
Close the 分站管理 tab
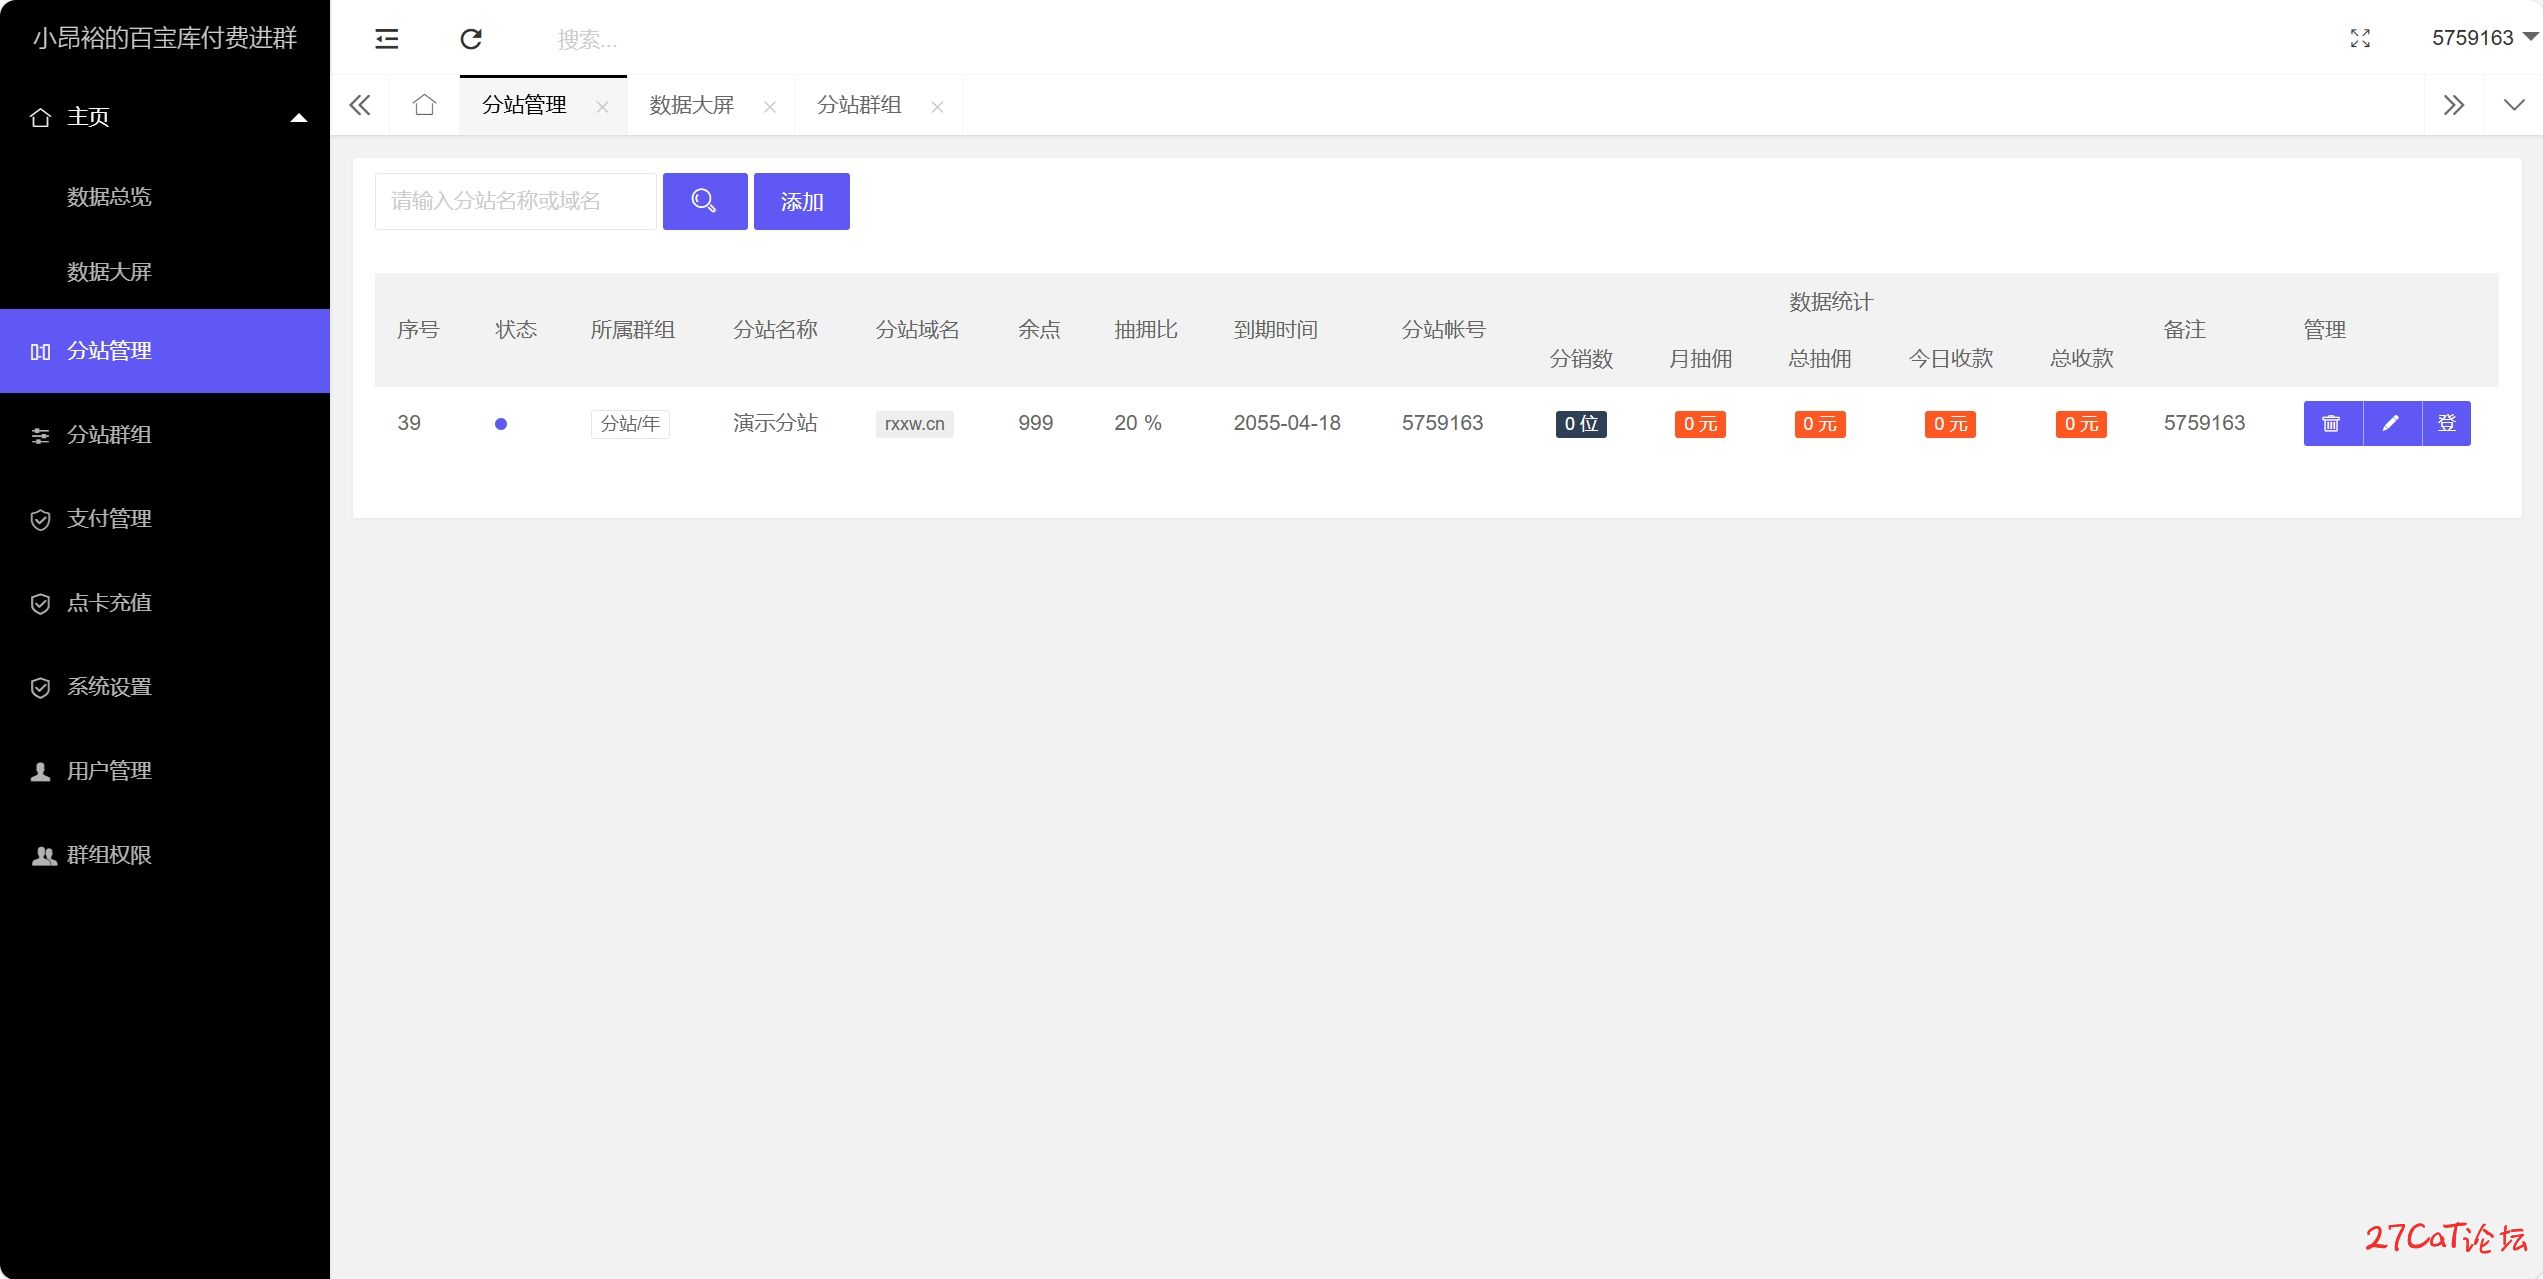click(x=602, y=107)
